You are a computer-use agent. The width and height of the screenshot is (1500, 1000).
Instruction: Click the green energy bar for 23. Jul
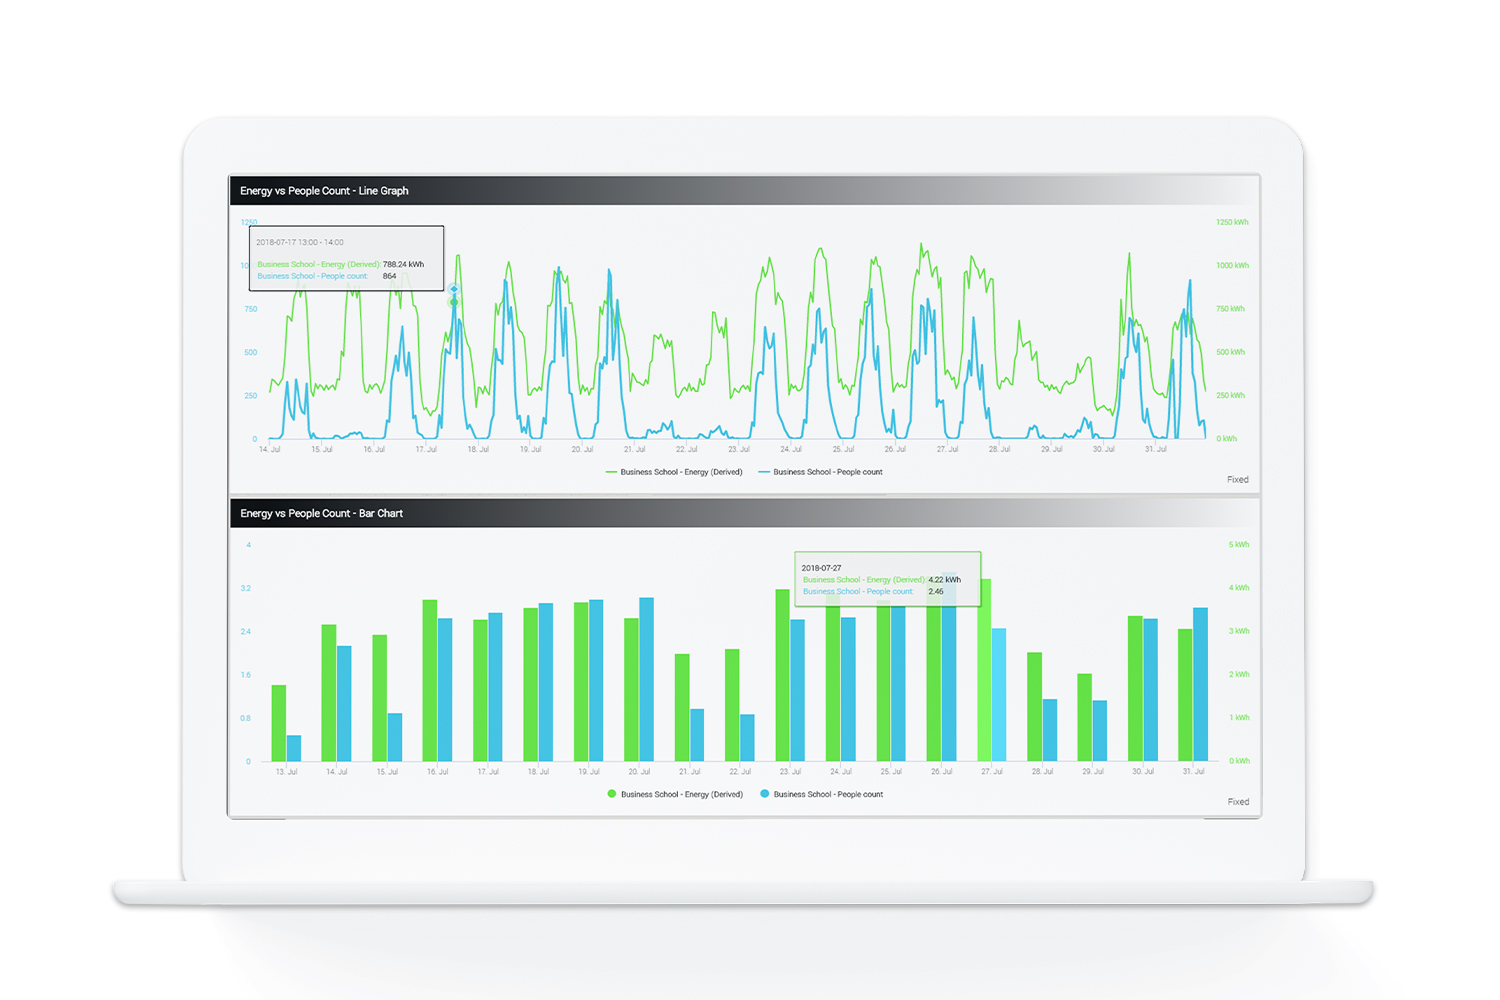[x=783, y=675]
